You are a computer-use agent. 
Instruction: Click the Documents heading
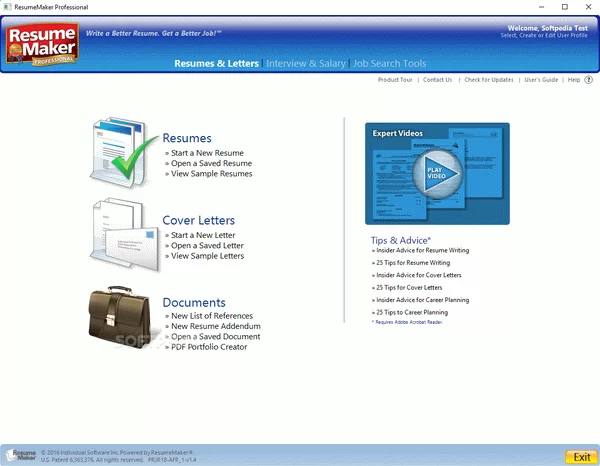click(x=194, y=303)
